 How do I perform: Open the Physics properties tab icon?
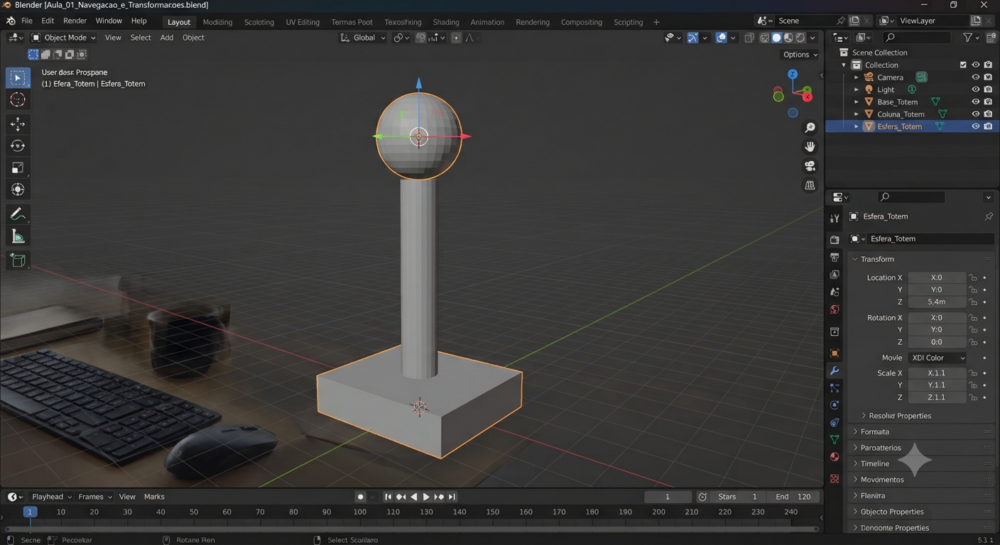pyautogui.click(x=835, y=405)
